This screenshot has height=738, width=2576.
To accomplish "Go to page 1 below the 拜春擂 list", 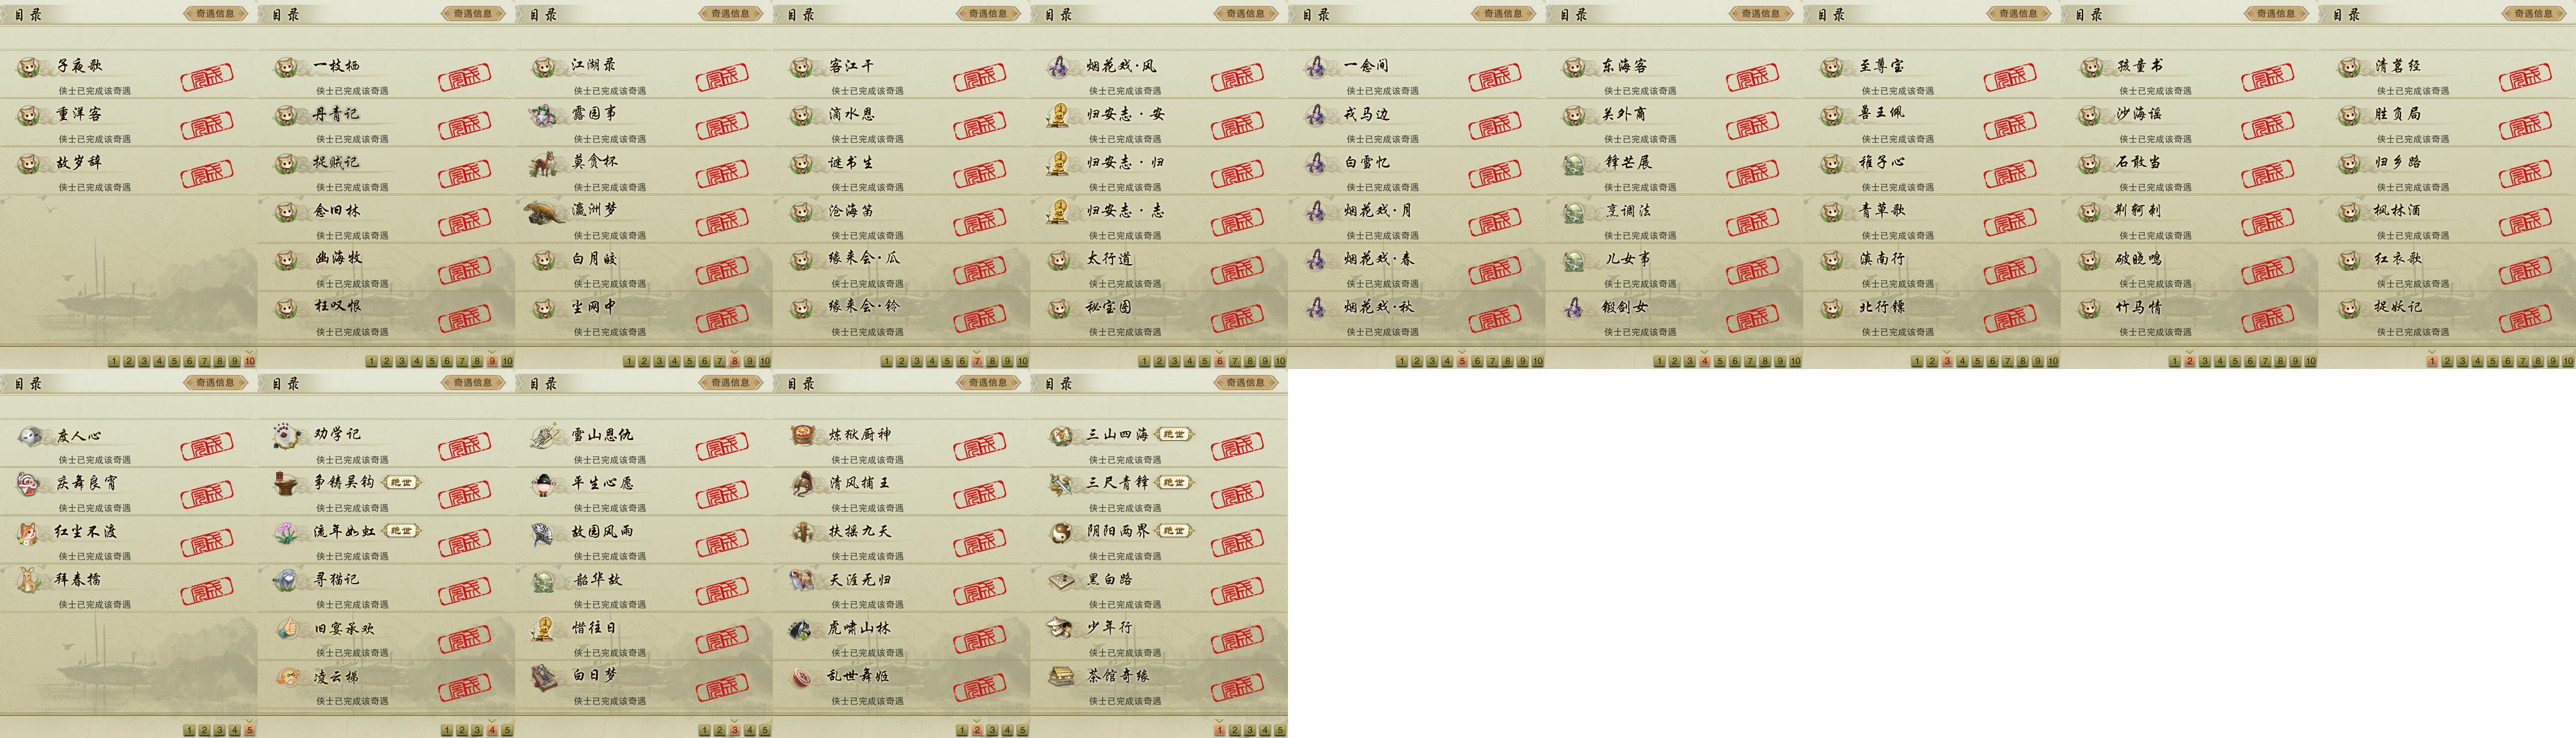I will [189, 730].
